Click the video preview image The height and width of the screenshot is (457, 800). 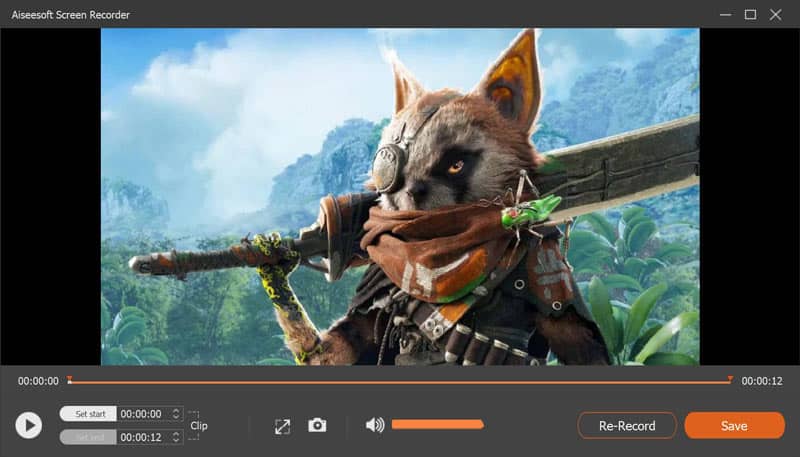(x=400, y=196)
